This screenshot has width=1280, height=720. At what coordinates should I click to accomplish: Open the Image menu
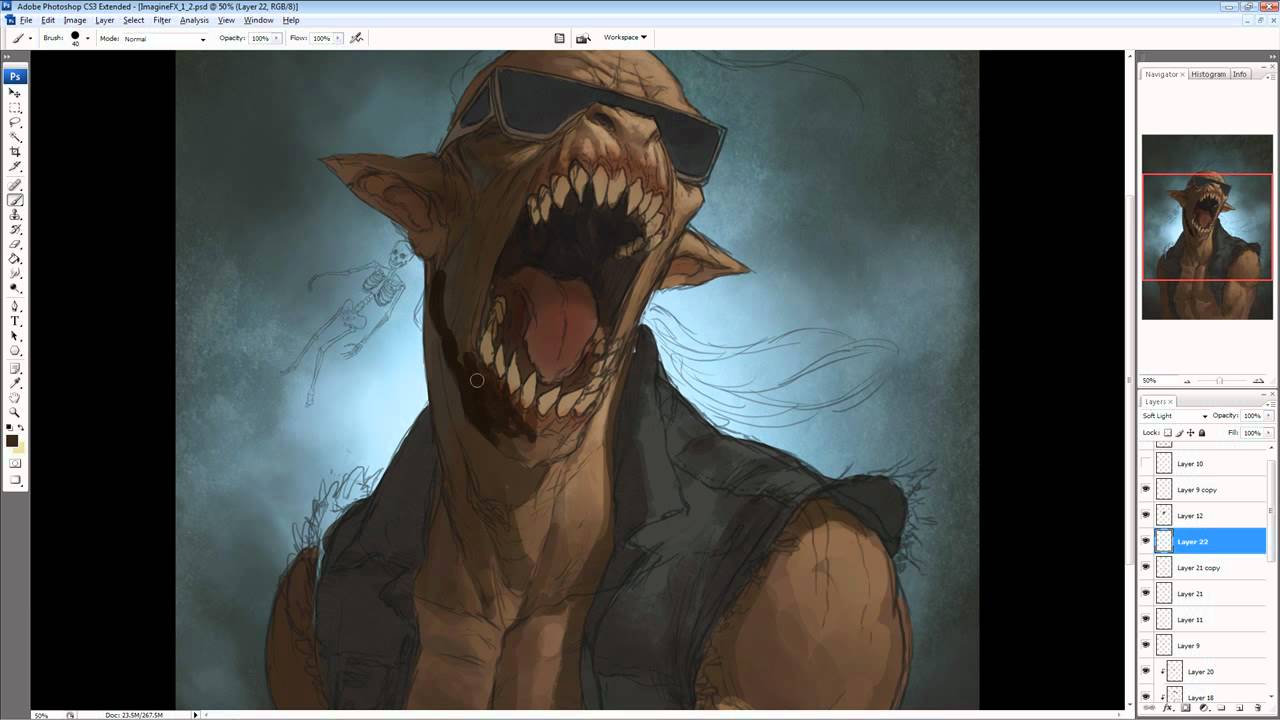(75, 20)
